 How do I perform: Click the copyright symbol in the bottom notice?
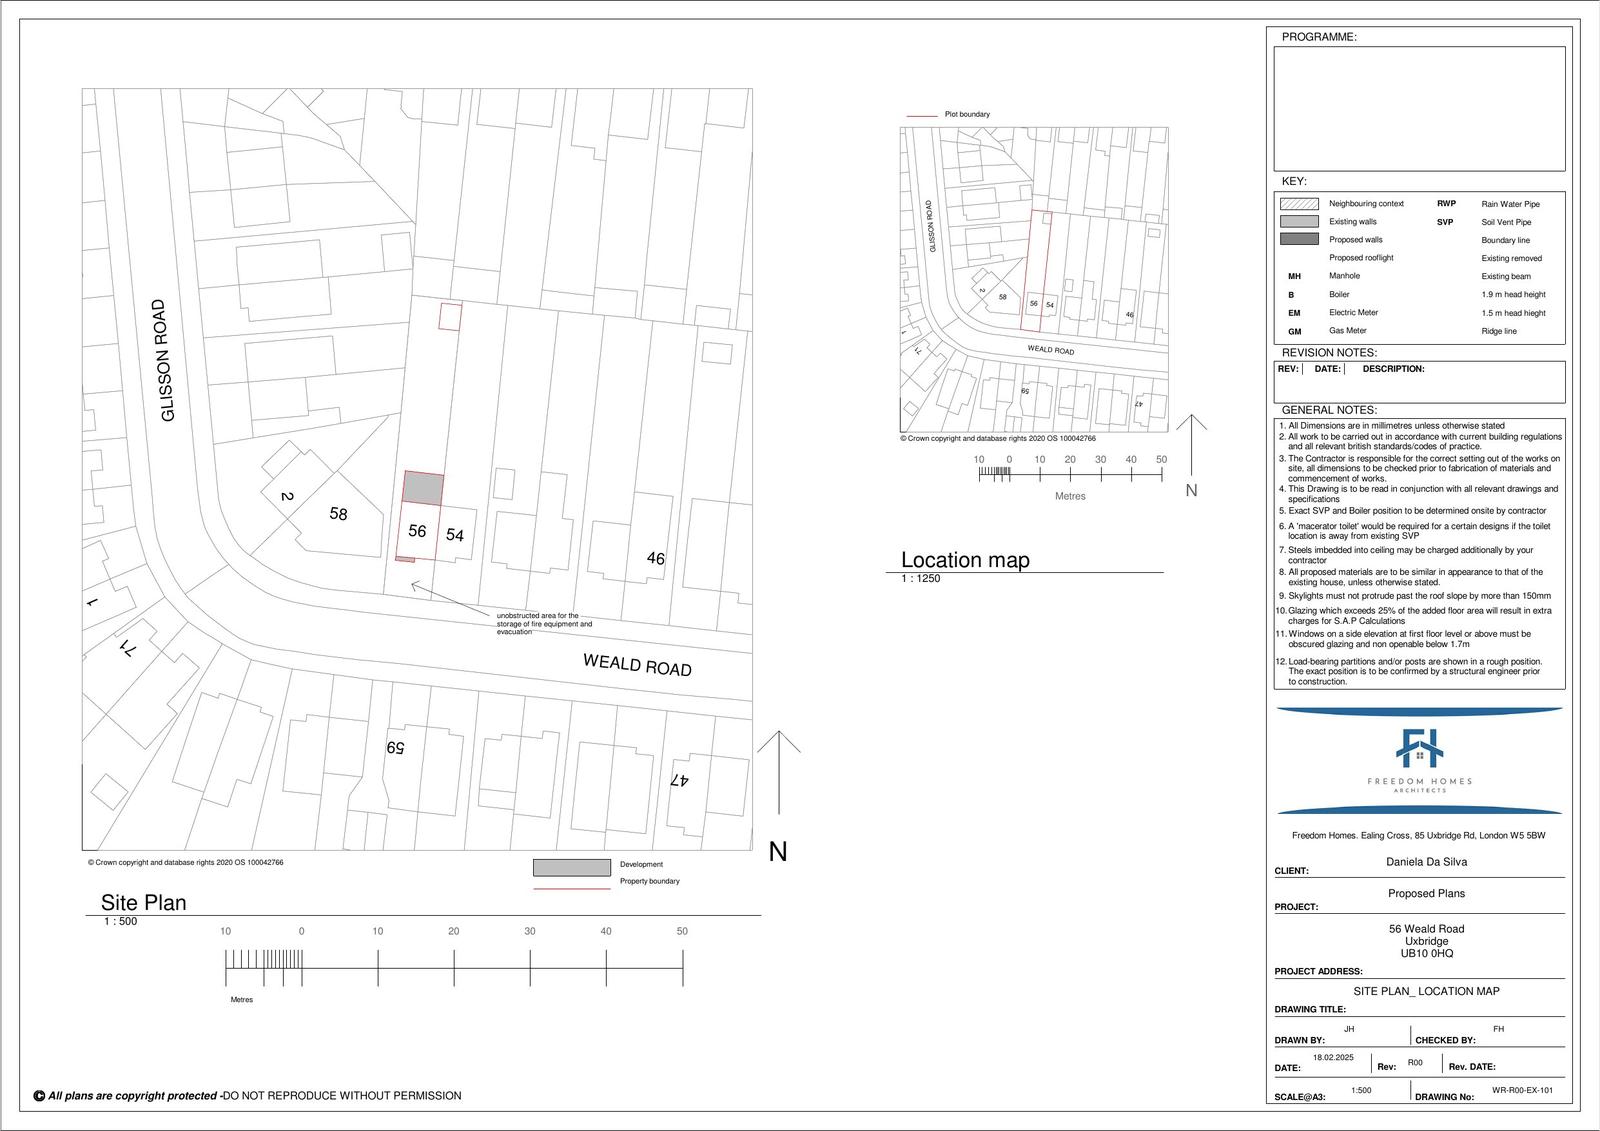pos(39,1096)
